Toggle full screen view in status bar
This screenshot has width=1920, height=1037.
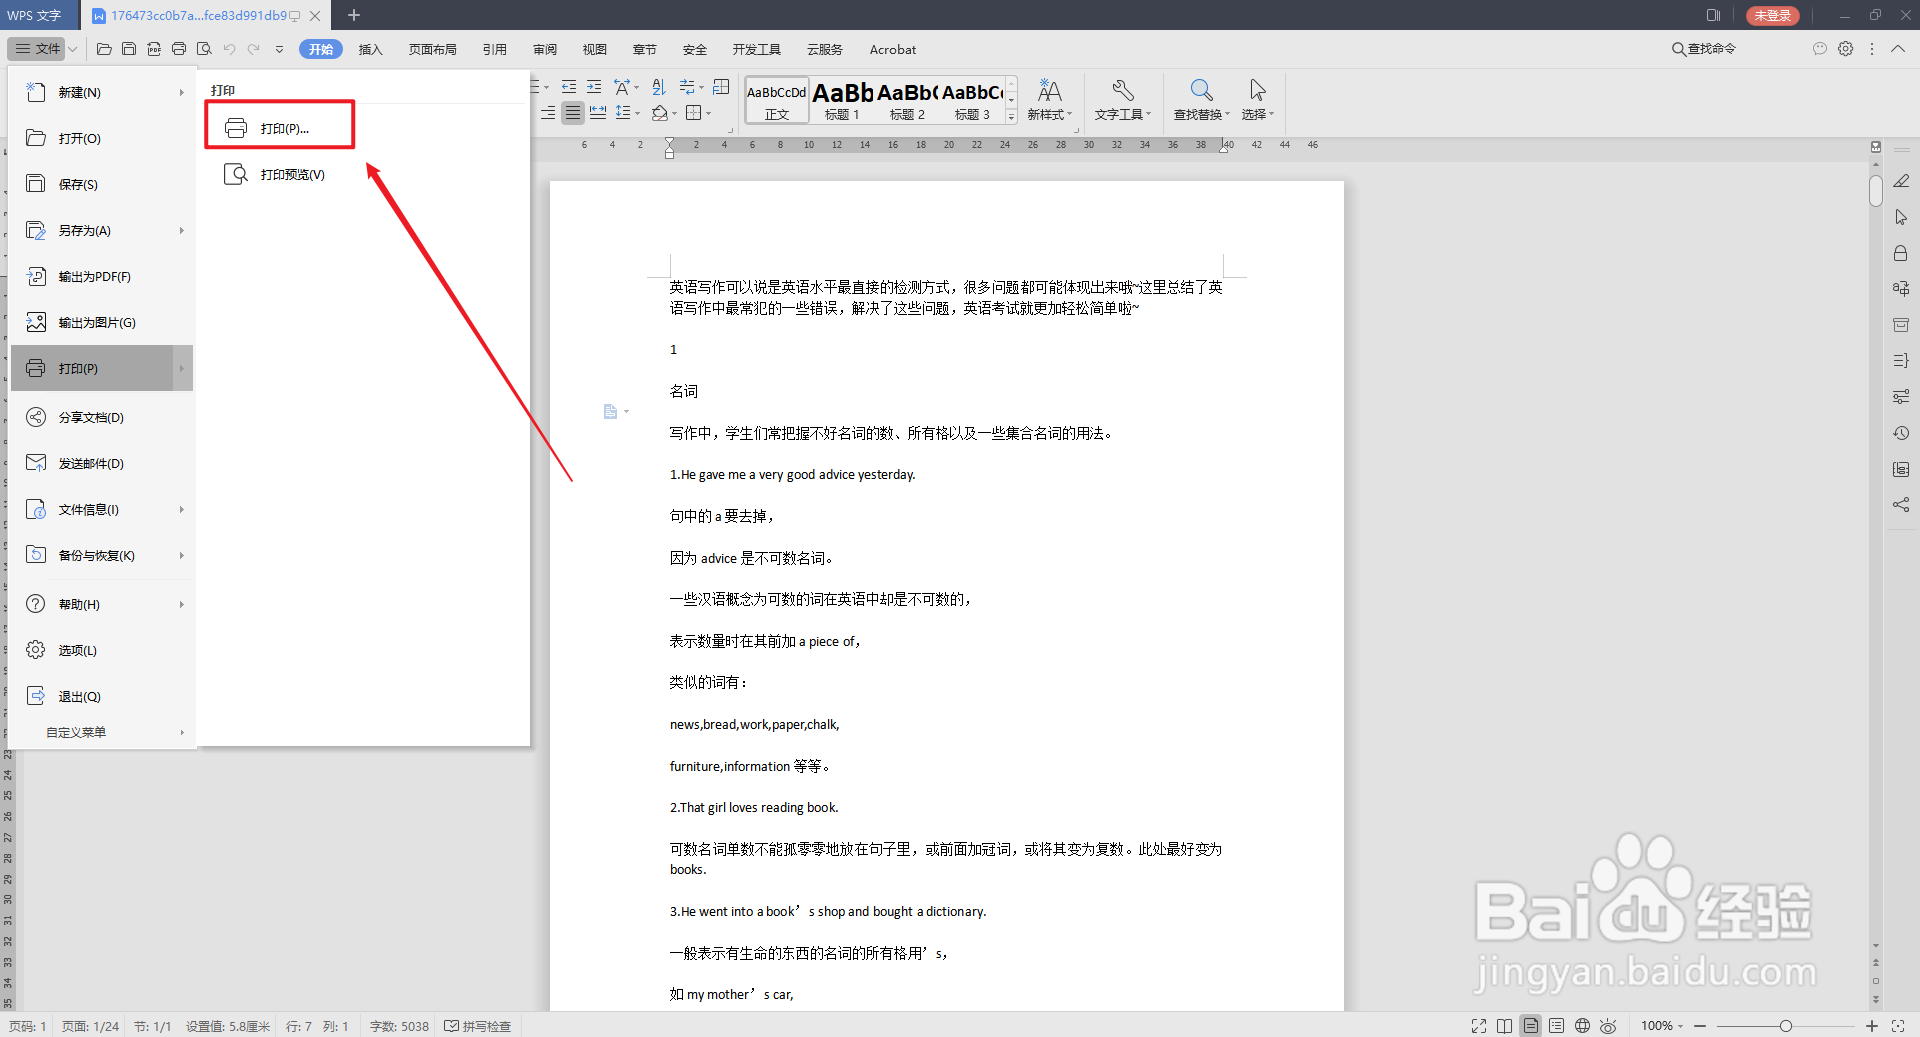(x=1479, y=1026)
